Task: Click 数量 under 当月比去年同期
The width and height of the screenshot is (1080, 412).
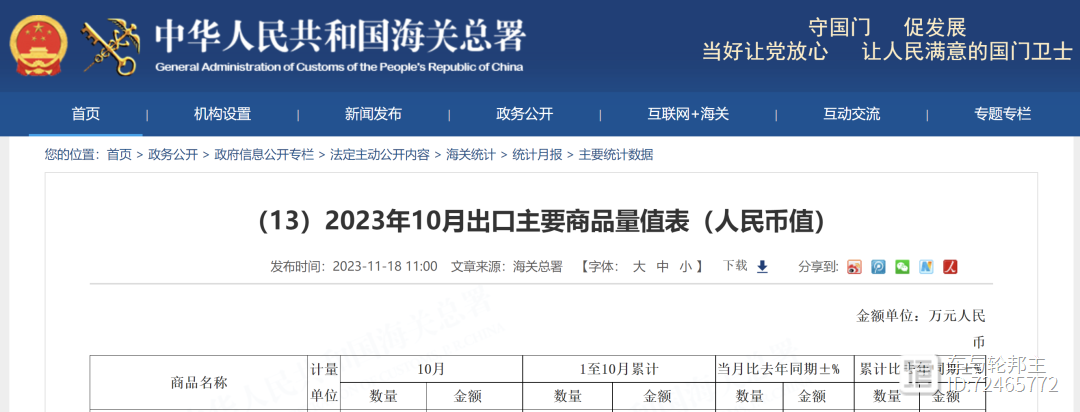Action: click(749, 396)
